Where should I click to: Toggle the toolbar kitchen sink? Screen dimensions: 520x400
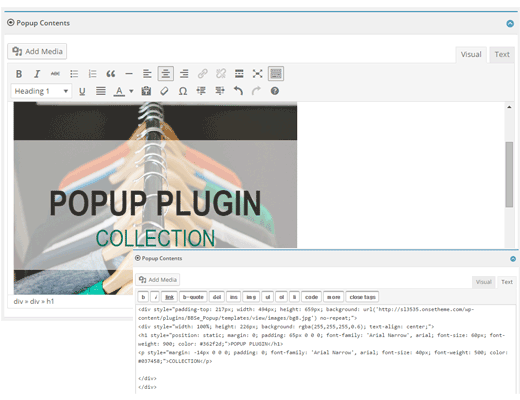[x=276, y=74]
